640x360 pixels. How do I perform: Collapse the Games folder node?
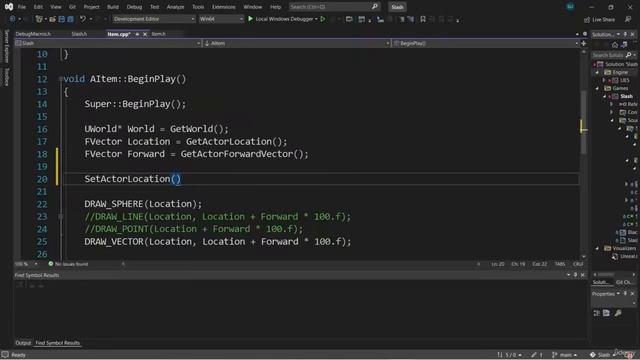tap(598, 88)
